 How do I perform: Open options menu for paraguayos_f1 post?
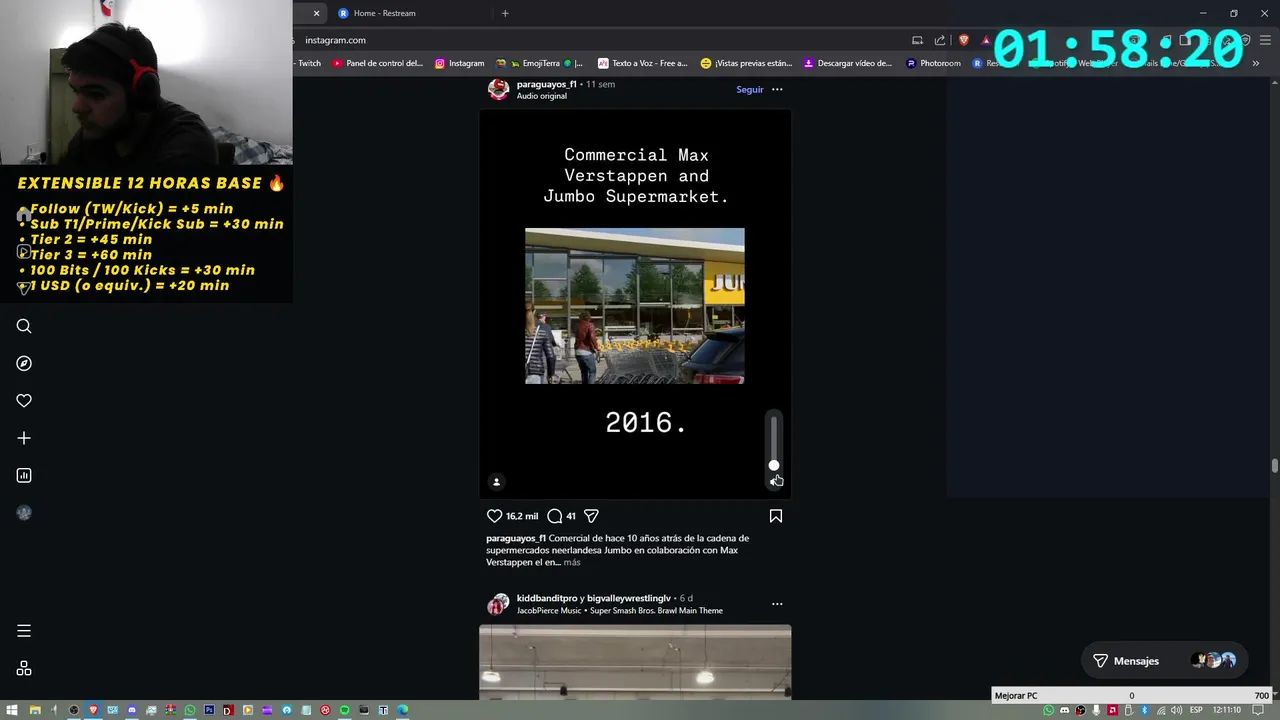tap(777, 89)
